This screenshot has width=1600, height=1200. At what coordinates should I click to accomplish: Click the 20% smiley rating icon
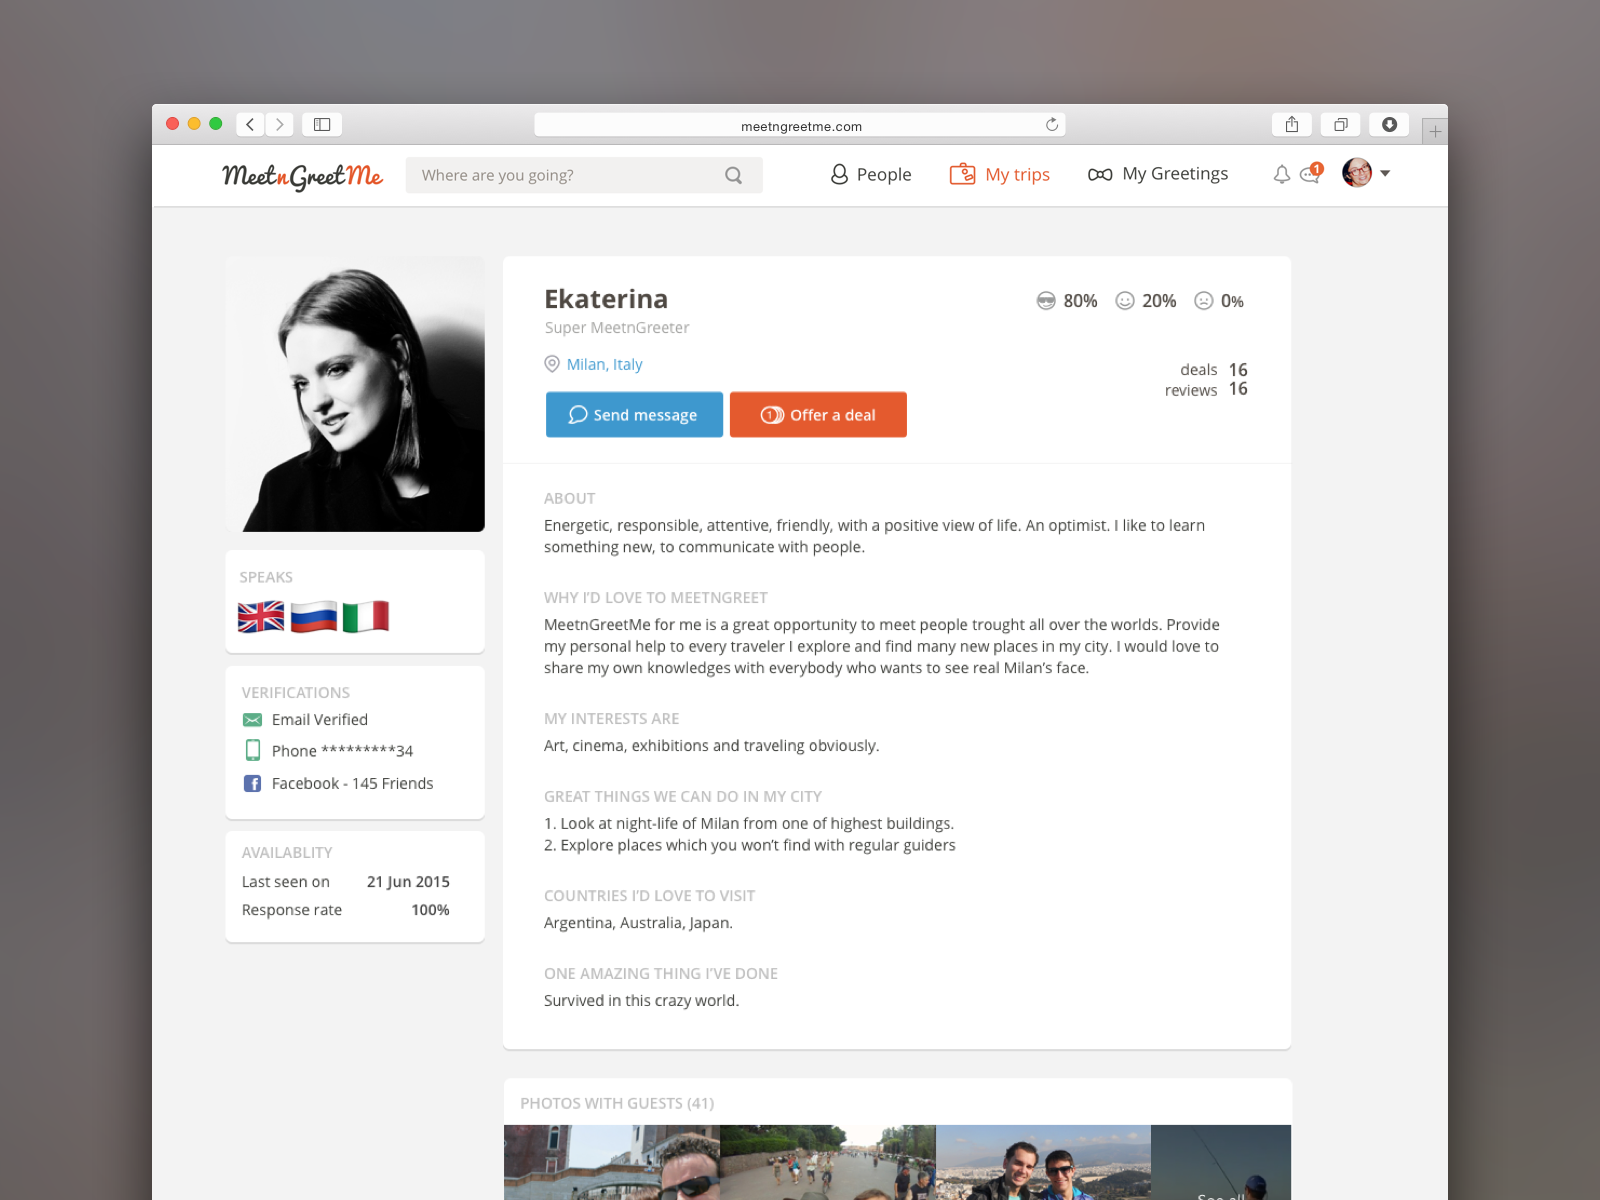1125,301
